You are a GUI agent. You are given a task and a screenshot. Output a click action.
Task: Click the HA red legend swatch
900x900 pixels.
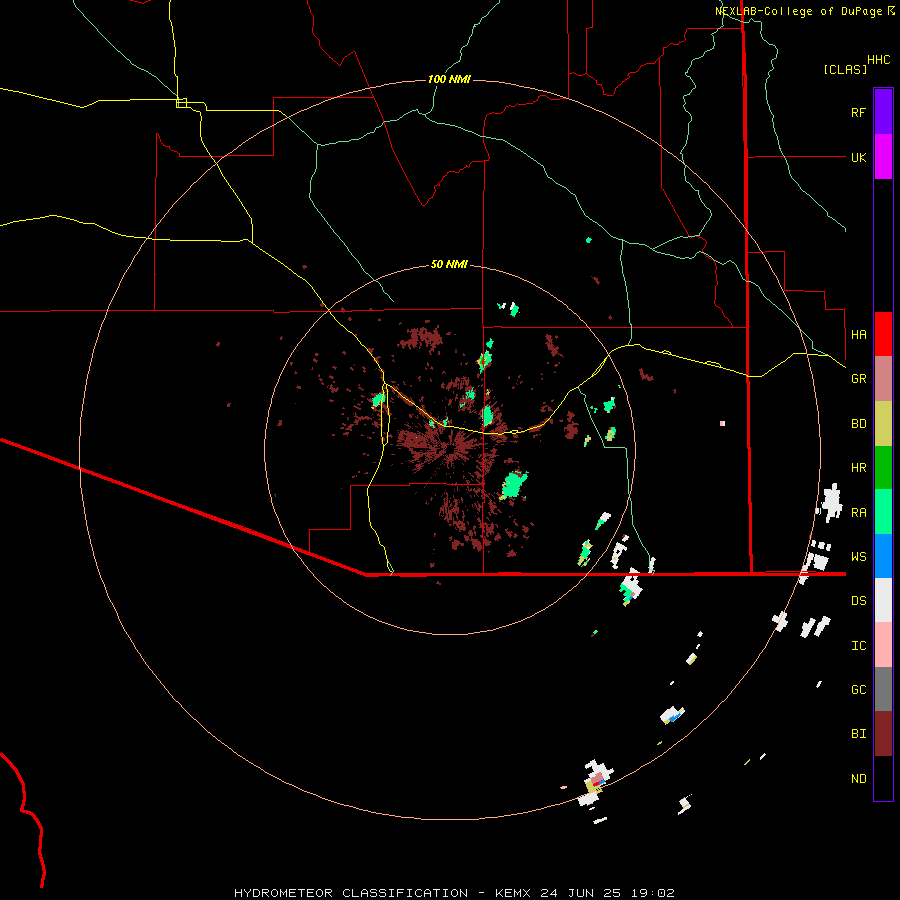(x=883, y=334)
